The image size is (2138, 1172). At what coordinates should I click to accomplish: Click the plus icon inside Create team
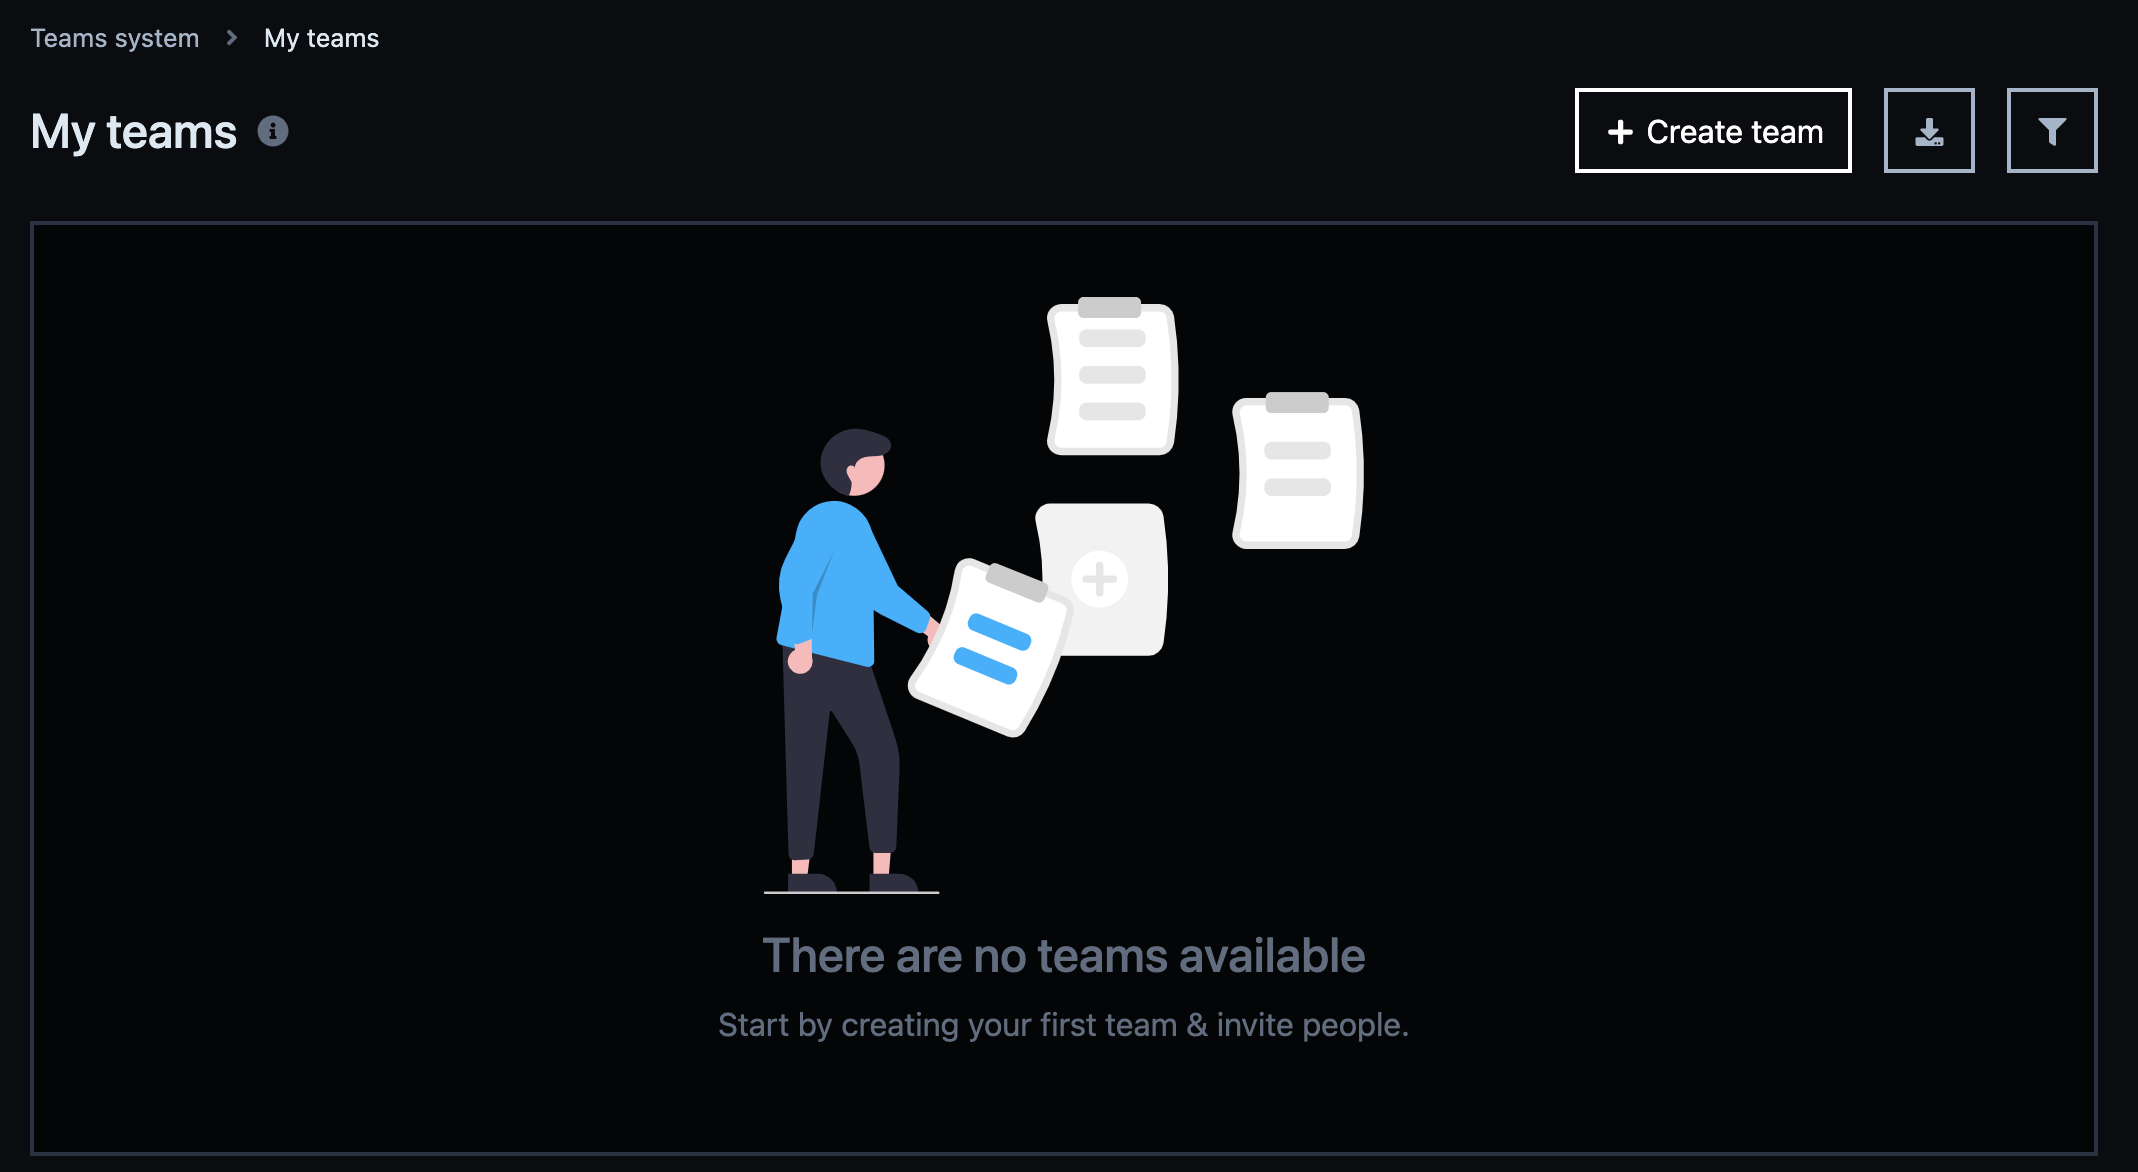1620,132
